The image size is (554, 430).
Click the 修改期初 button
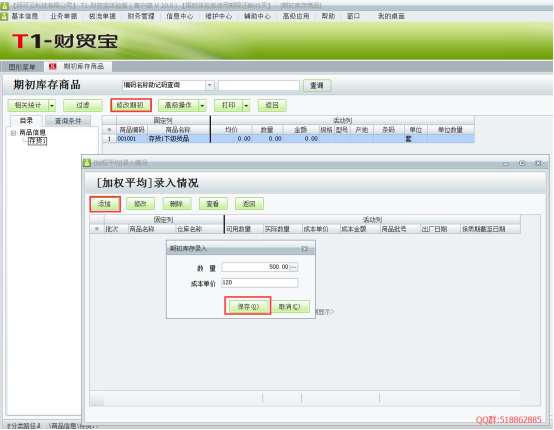[x=130, y=105]
